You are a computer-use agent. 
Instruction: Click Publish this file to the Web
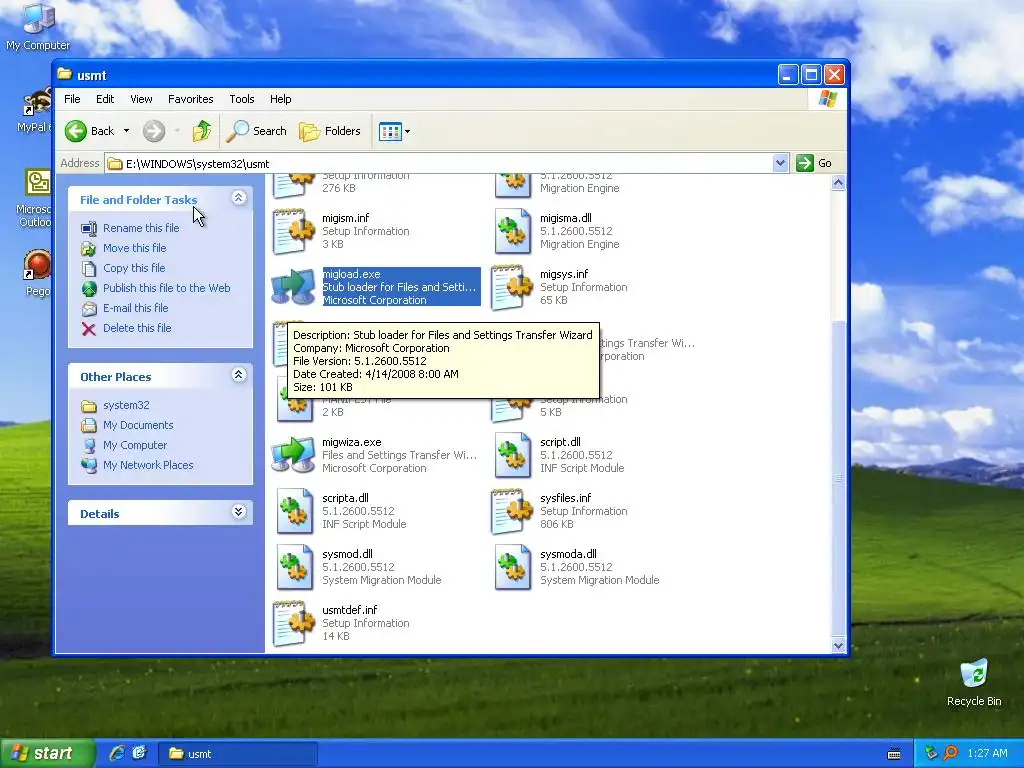click(167, 288)
